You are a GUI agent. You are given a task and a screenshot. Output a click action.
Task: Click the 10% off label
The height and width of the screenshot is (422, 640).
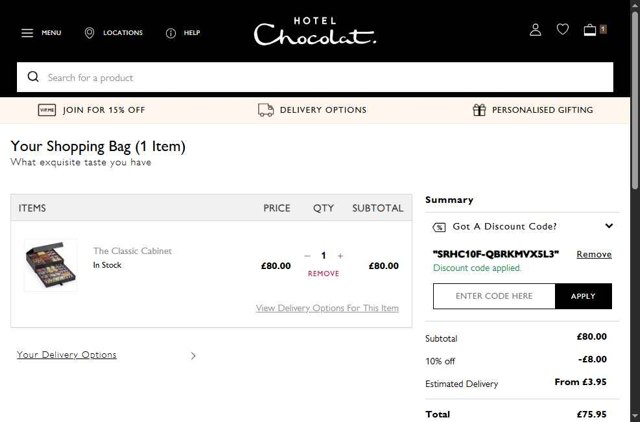click(440, 361)
